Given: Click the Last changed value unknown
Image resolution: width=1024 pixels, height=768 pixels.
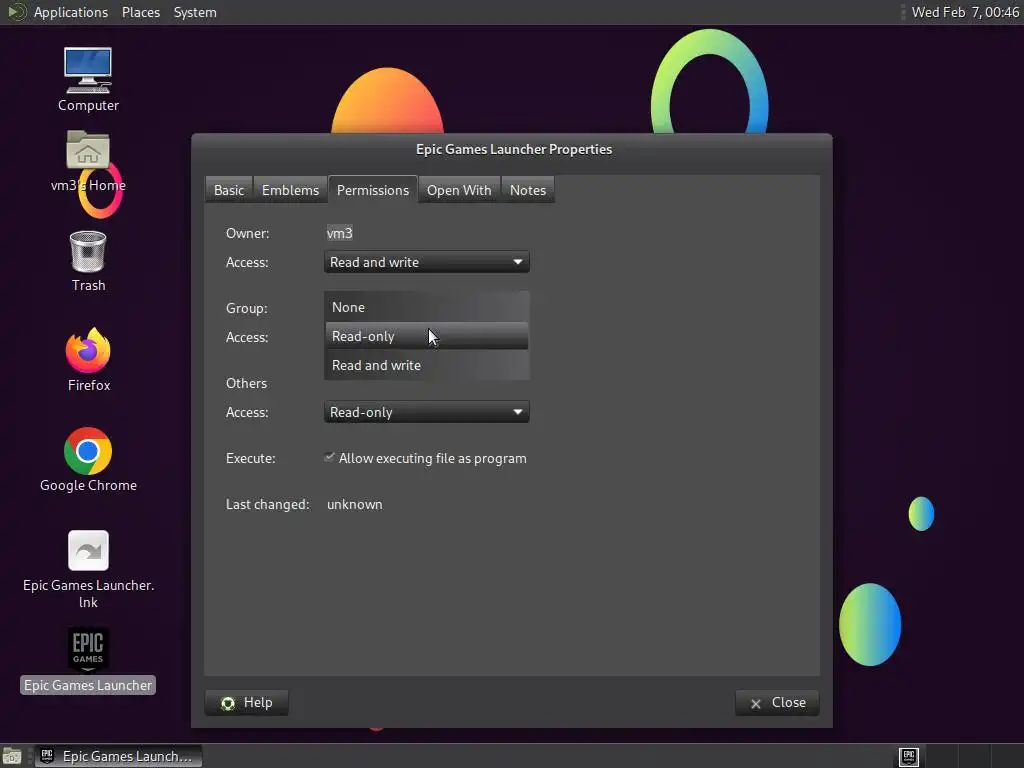Looking at the screenshot, I should pyautogui.click(x=355, y=504).
